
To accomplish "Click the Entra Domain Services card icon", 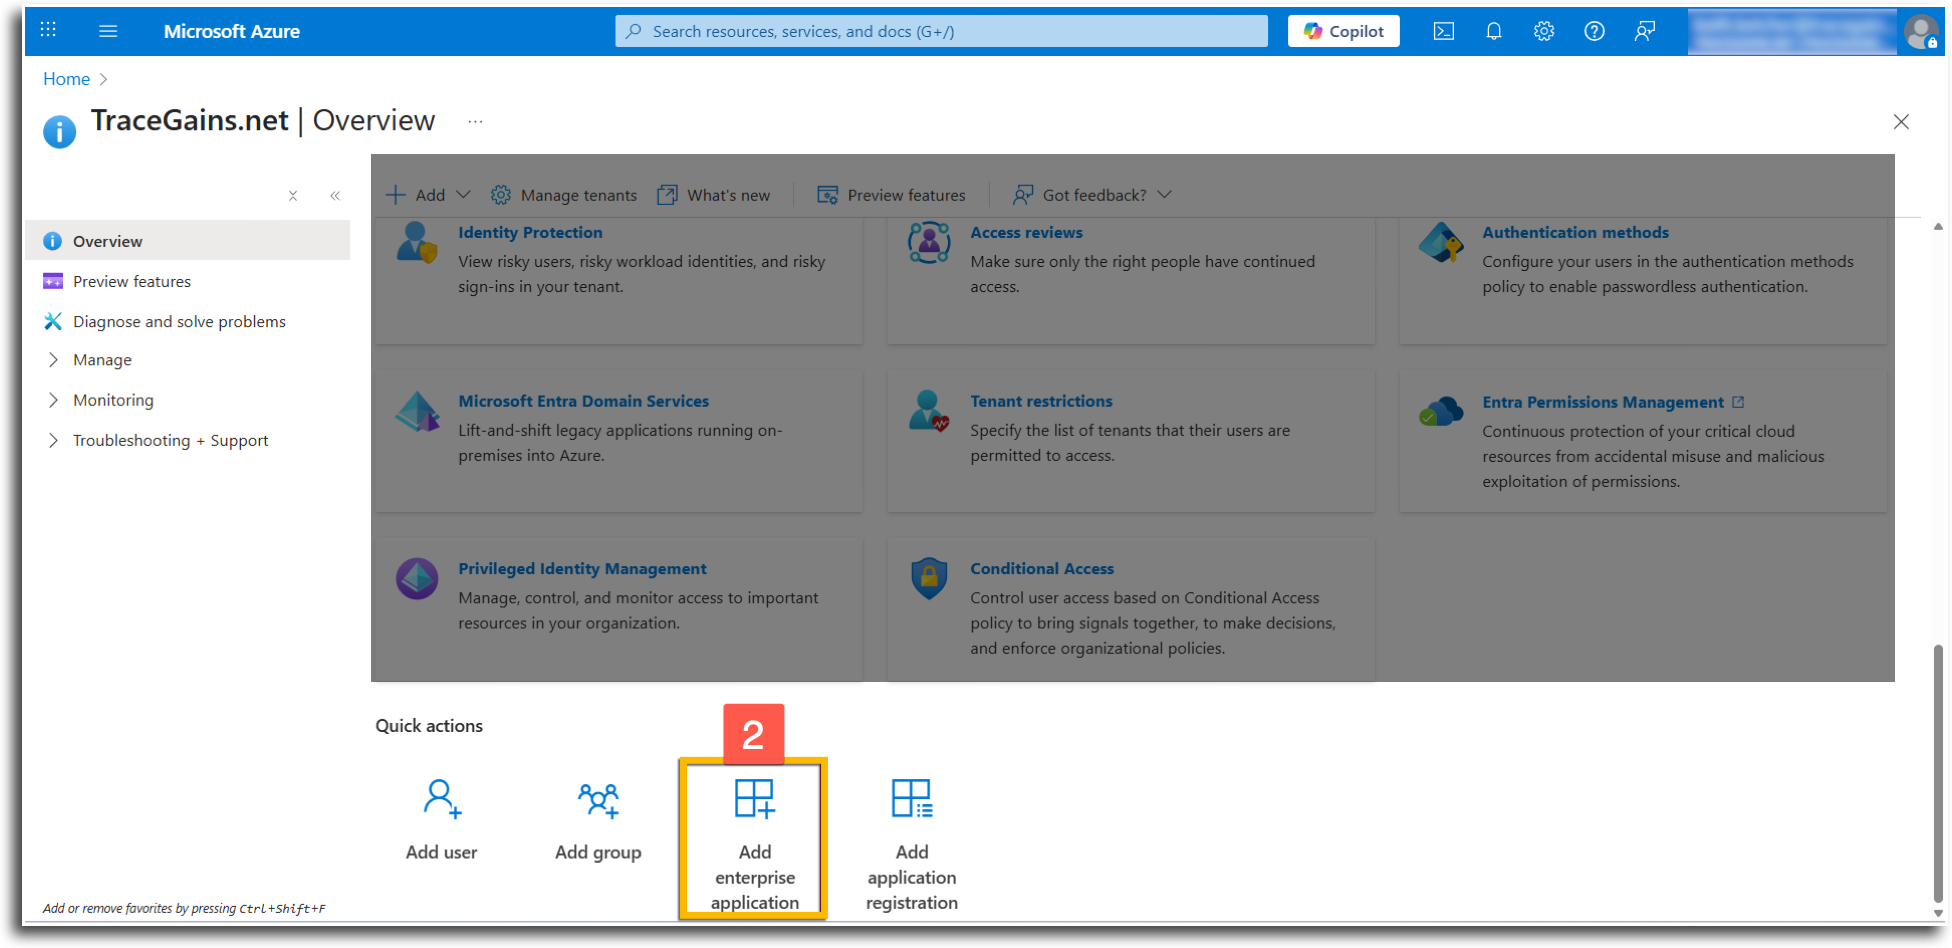I will click(x=416, y=411).
